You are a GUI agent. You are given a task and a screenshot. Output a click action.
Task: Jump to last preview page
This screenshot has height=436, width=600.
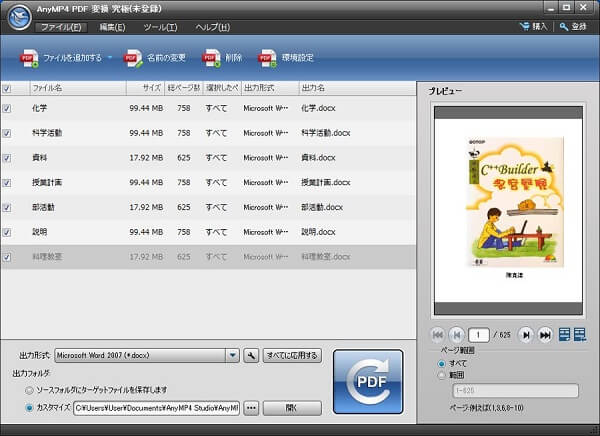[x=545, y=335]
